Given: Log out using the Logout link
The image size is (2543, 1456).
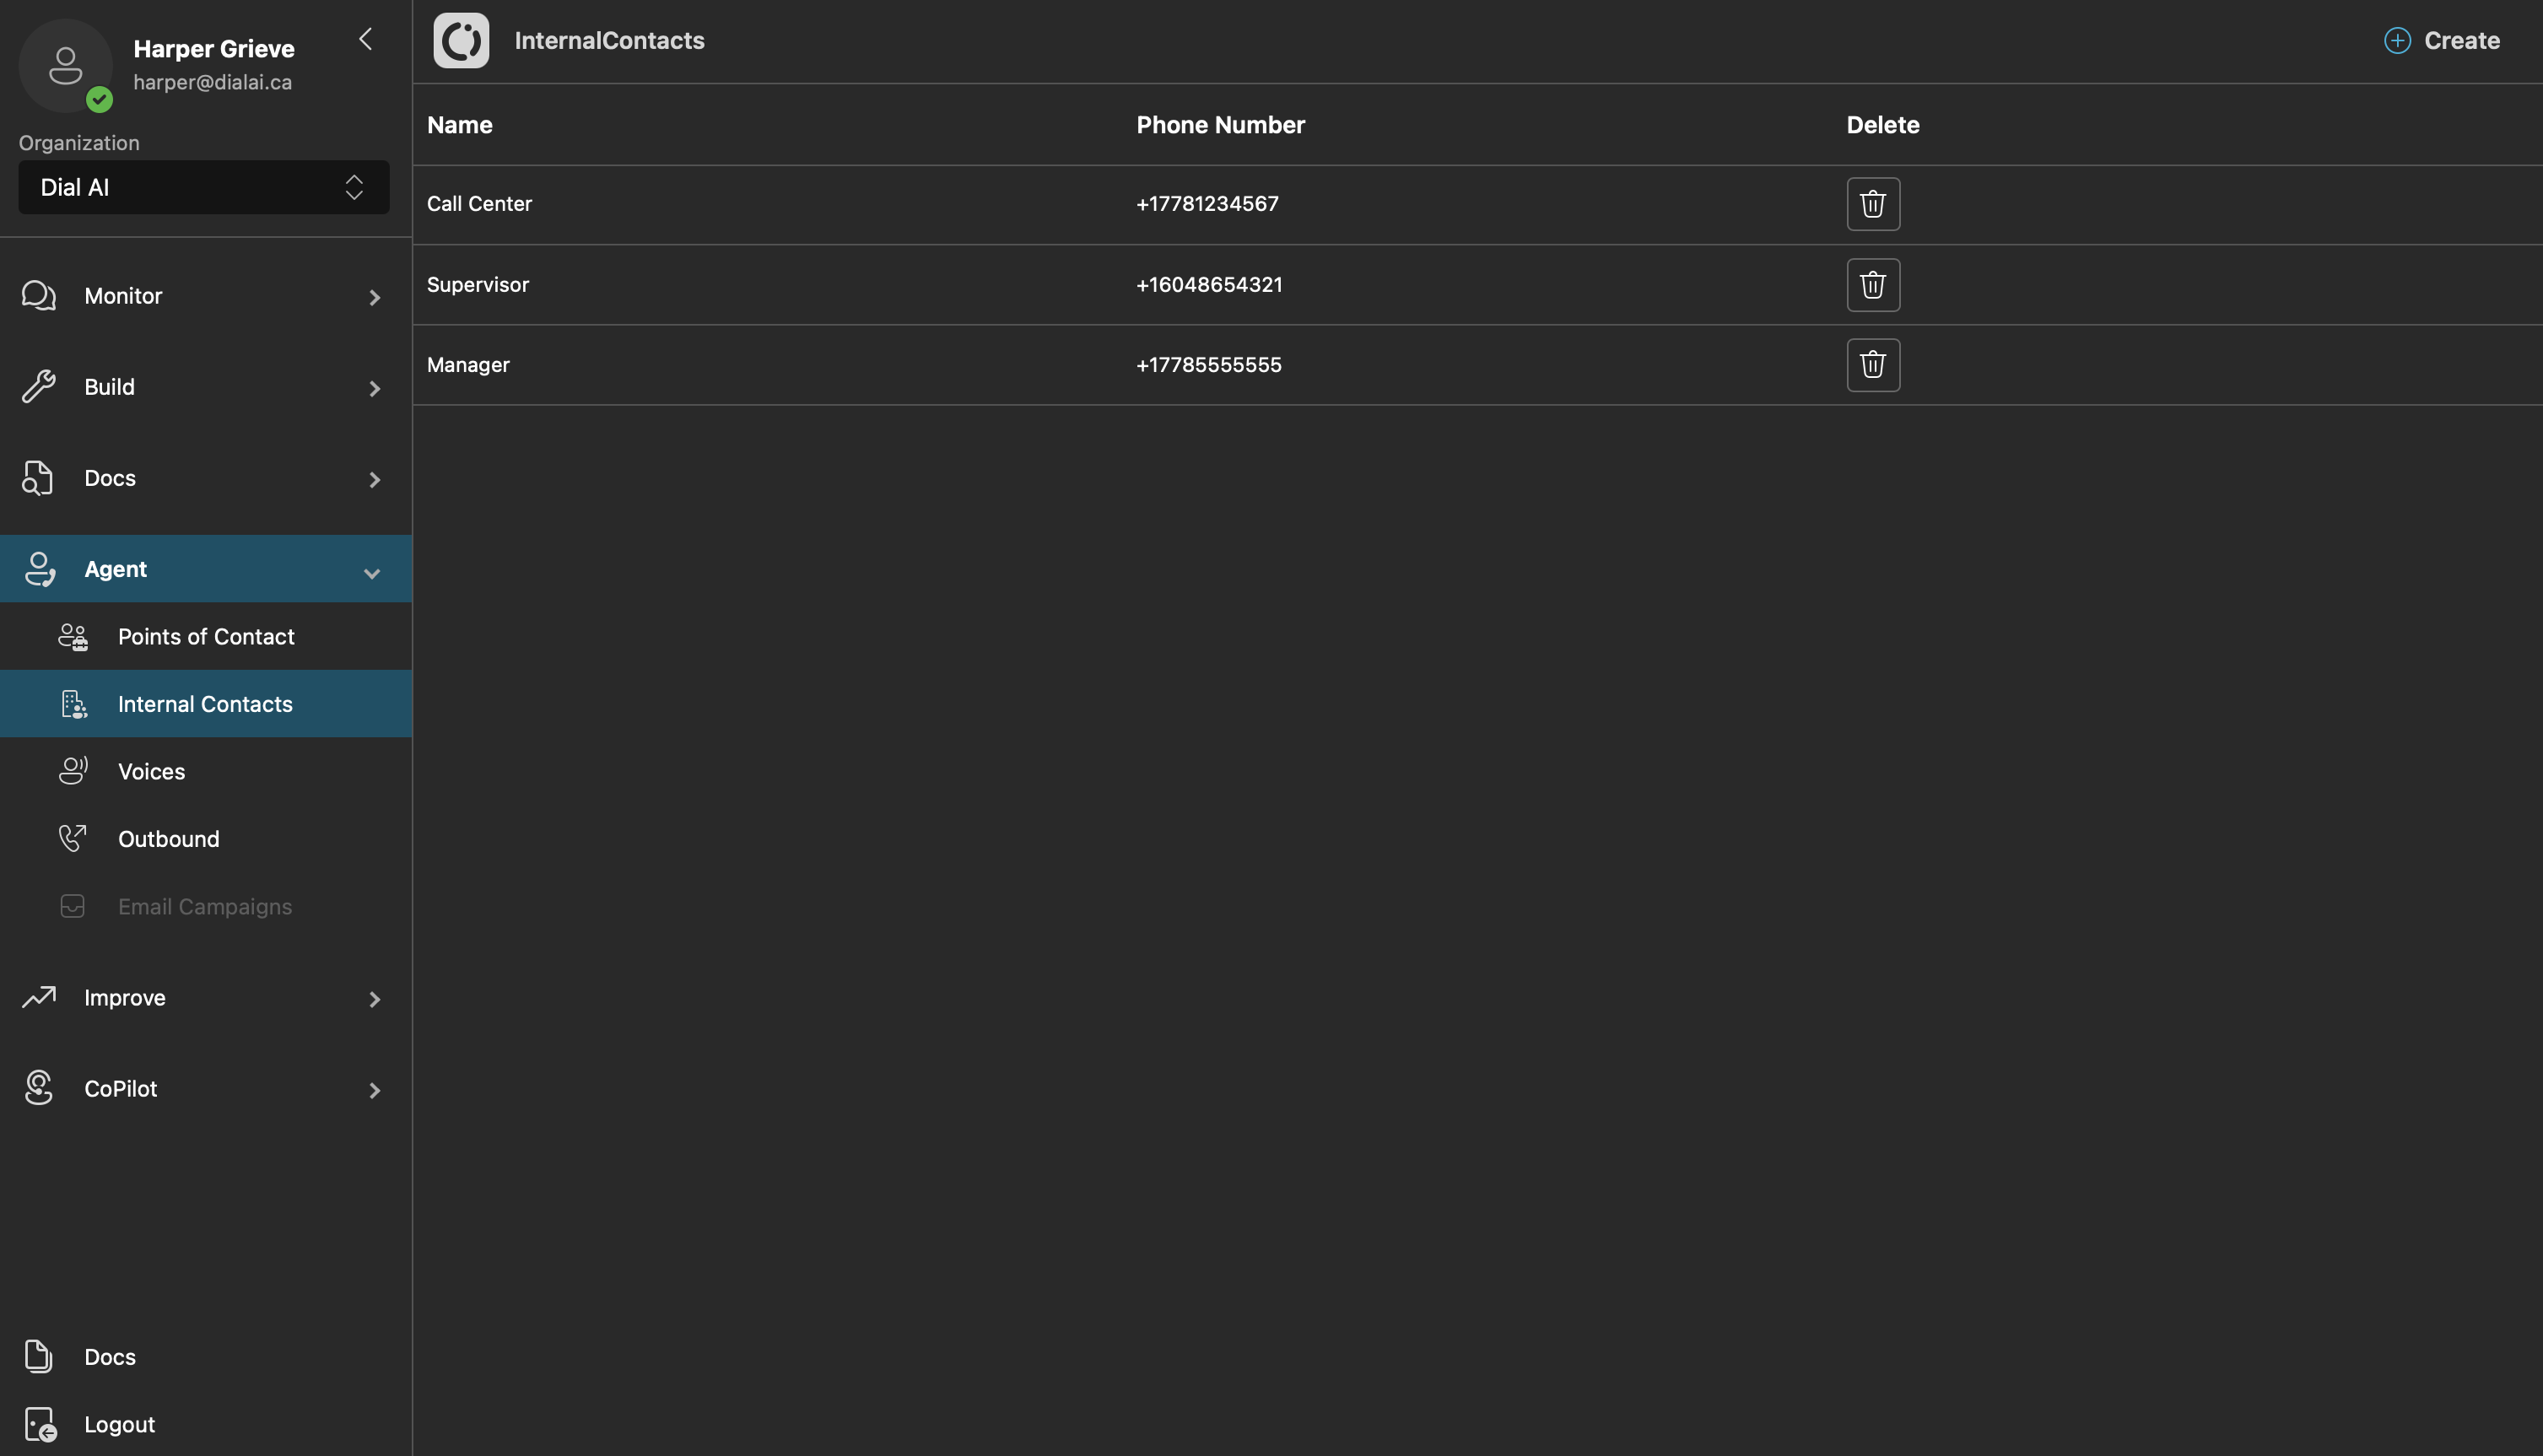Looking at the screenshot, I should click(118, 1424).
